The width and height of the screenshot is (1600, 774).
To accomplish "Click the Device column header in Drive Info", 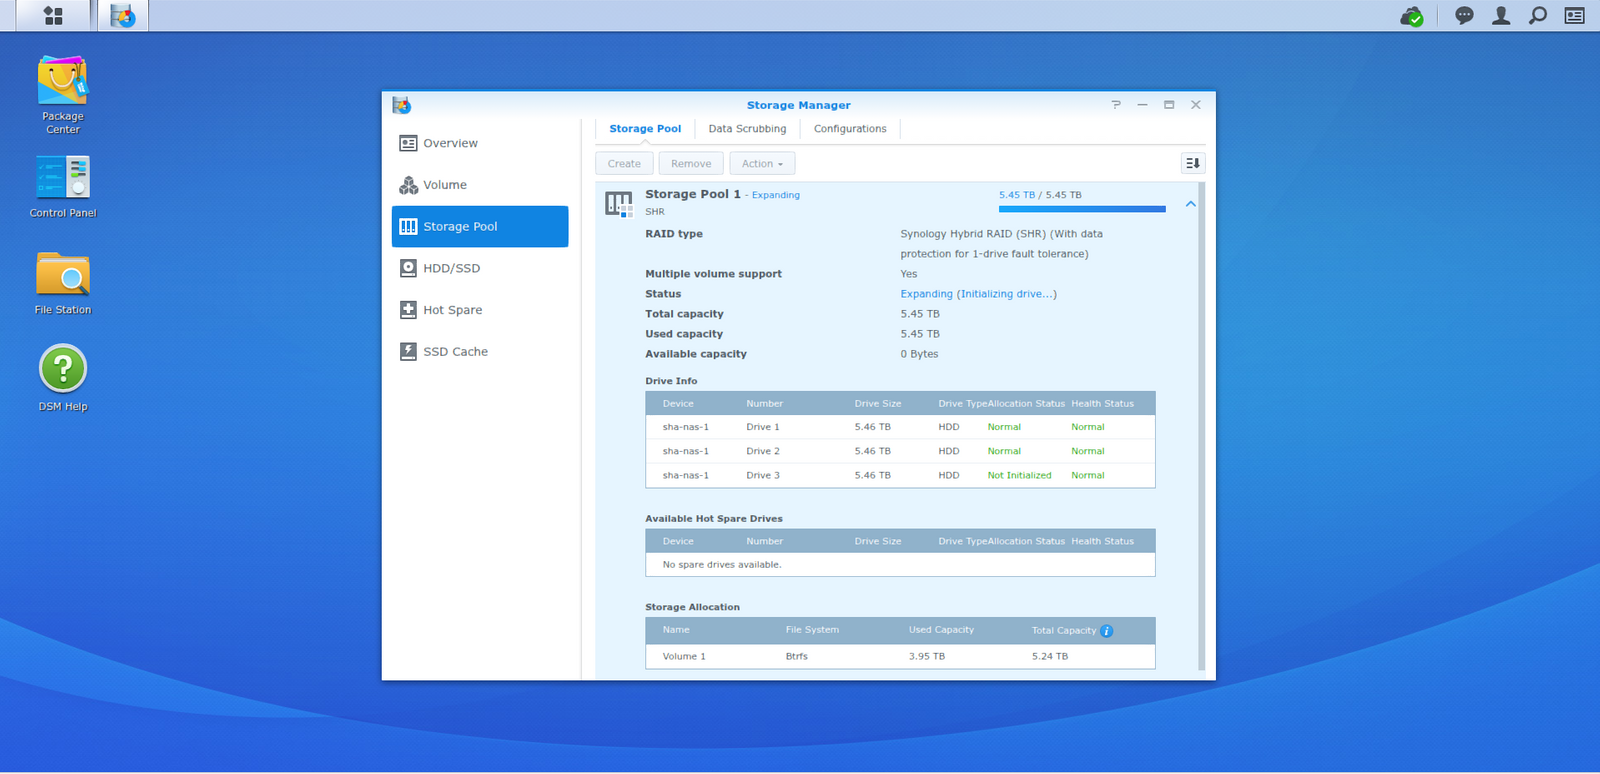I will 678,404.
